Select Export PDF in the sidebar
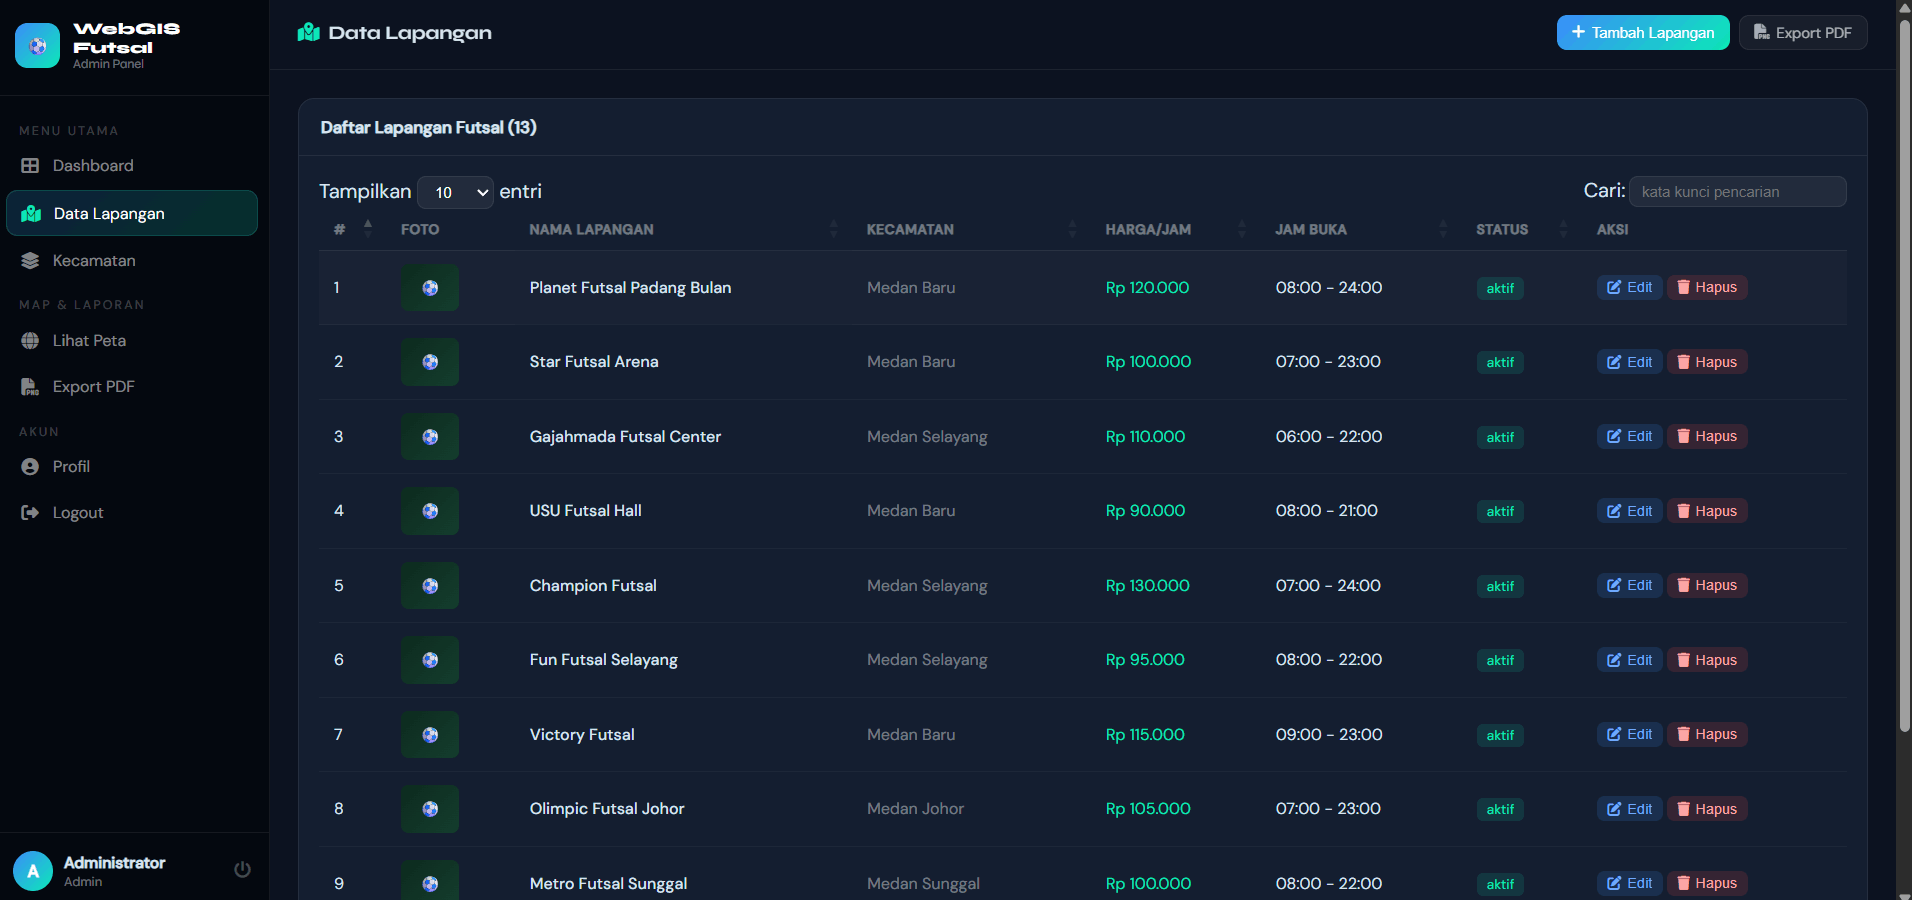 pos(132,386)
